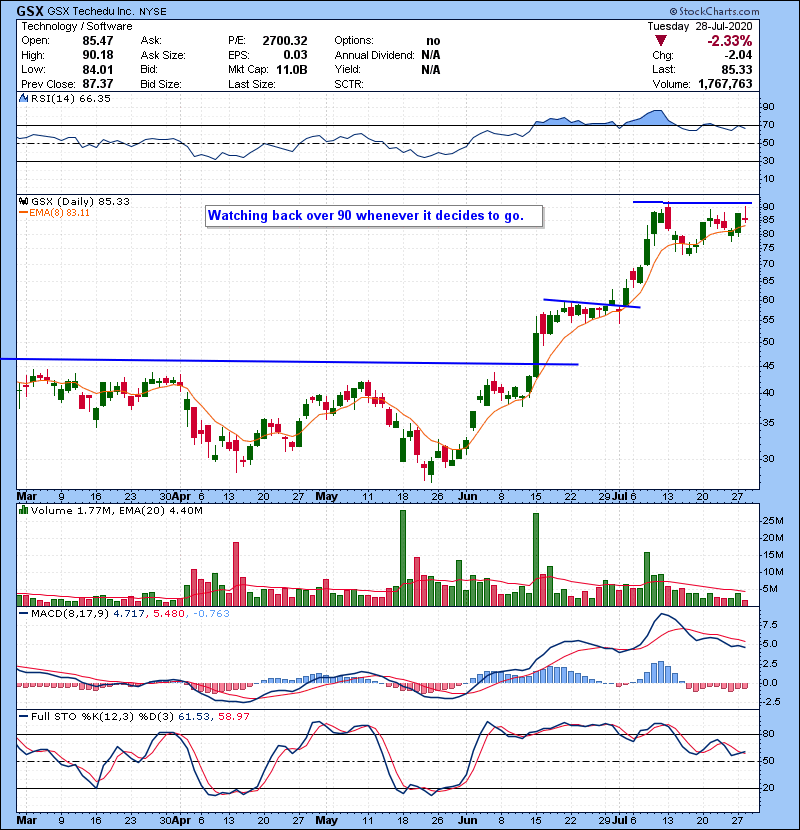Click the NYSE exchange label
The width and height of the screenshot is (800, 830).
pos(153,12)
